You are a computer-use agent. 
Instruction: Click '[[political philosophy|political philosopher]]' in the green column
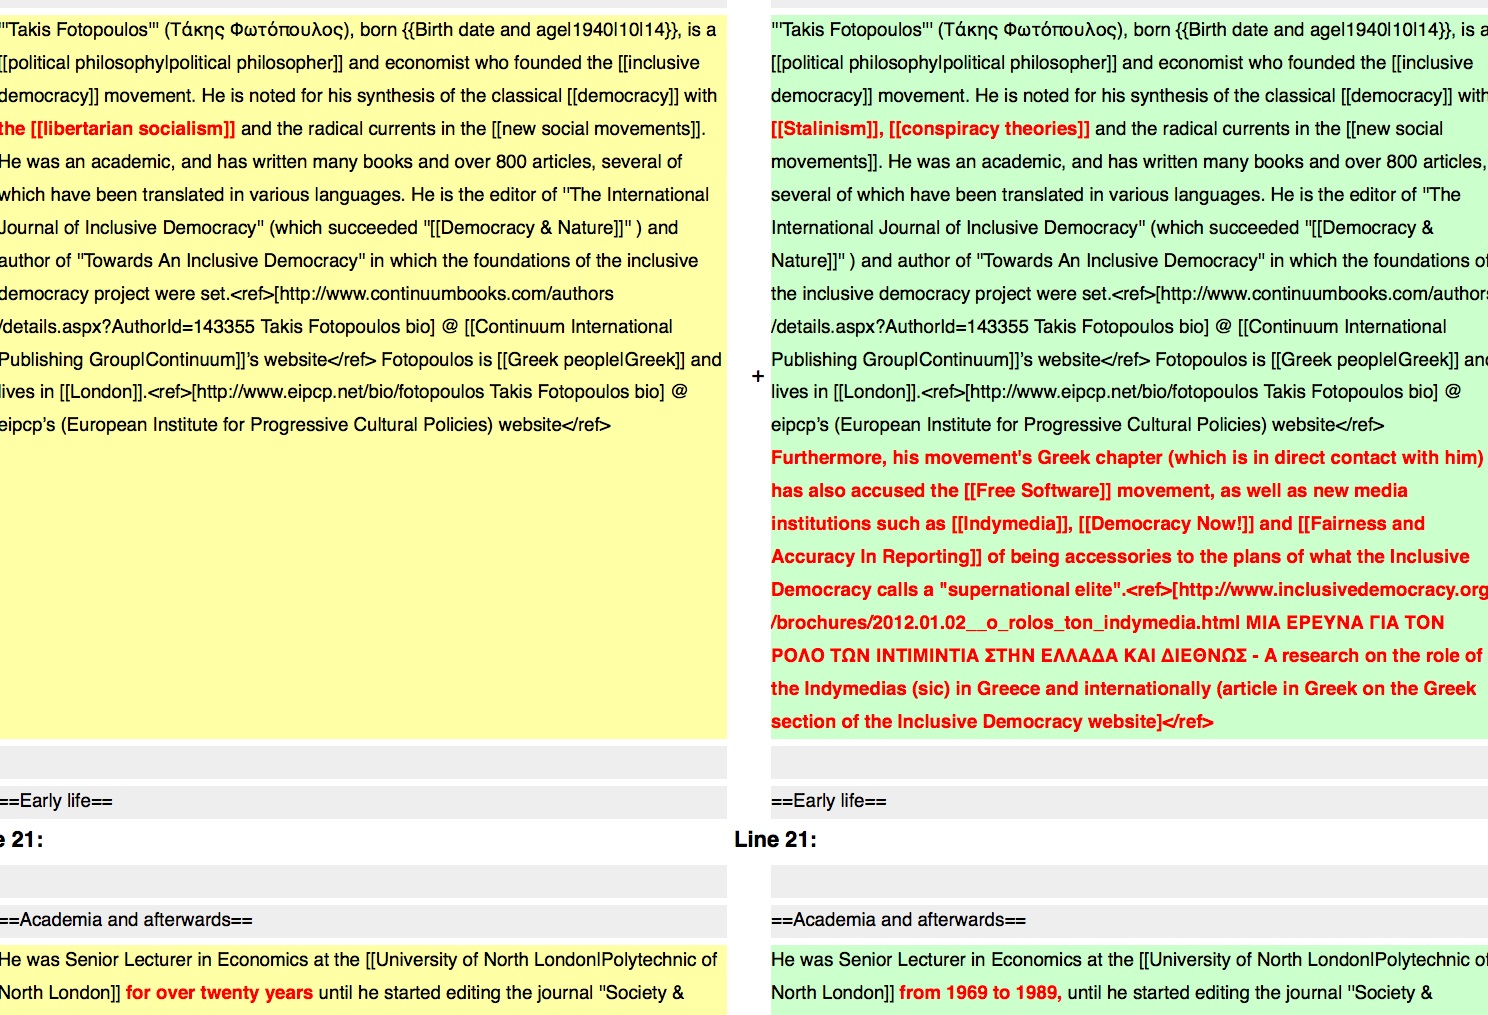coord(943,63)
